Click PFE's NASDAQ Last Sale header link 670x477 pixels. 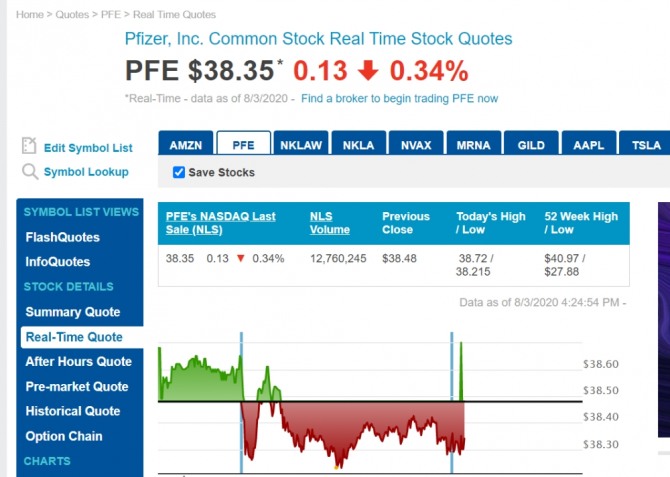(220, 222)
